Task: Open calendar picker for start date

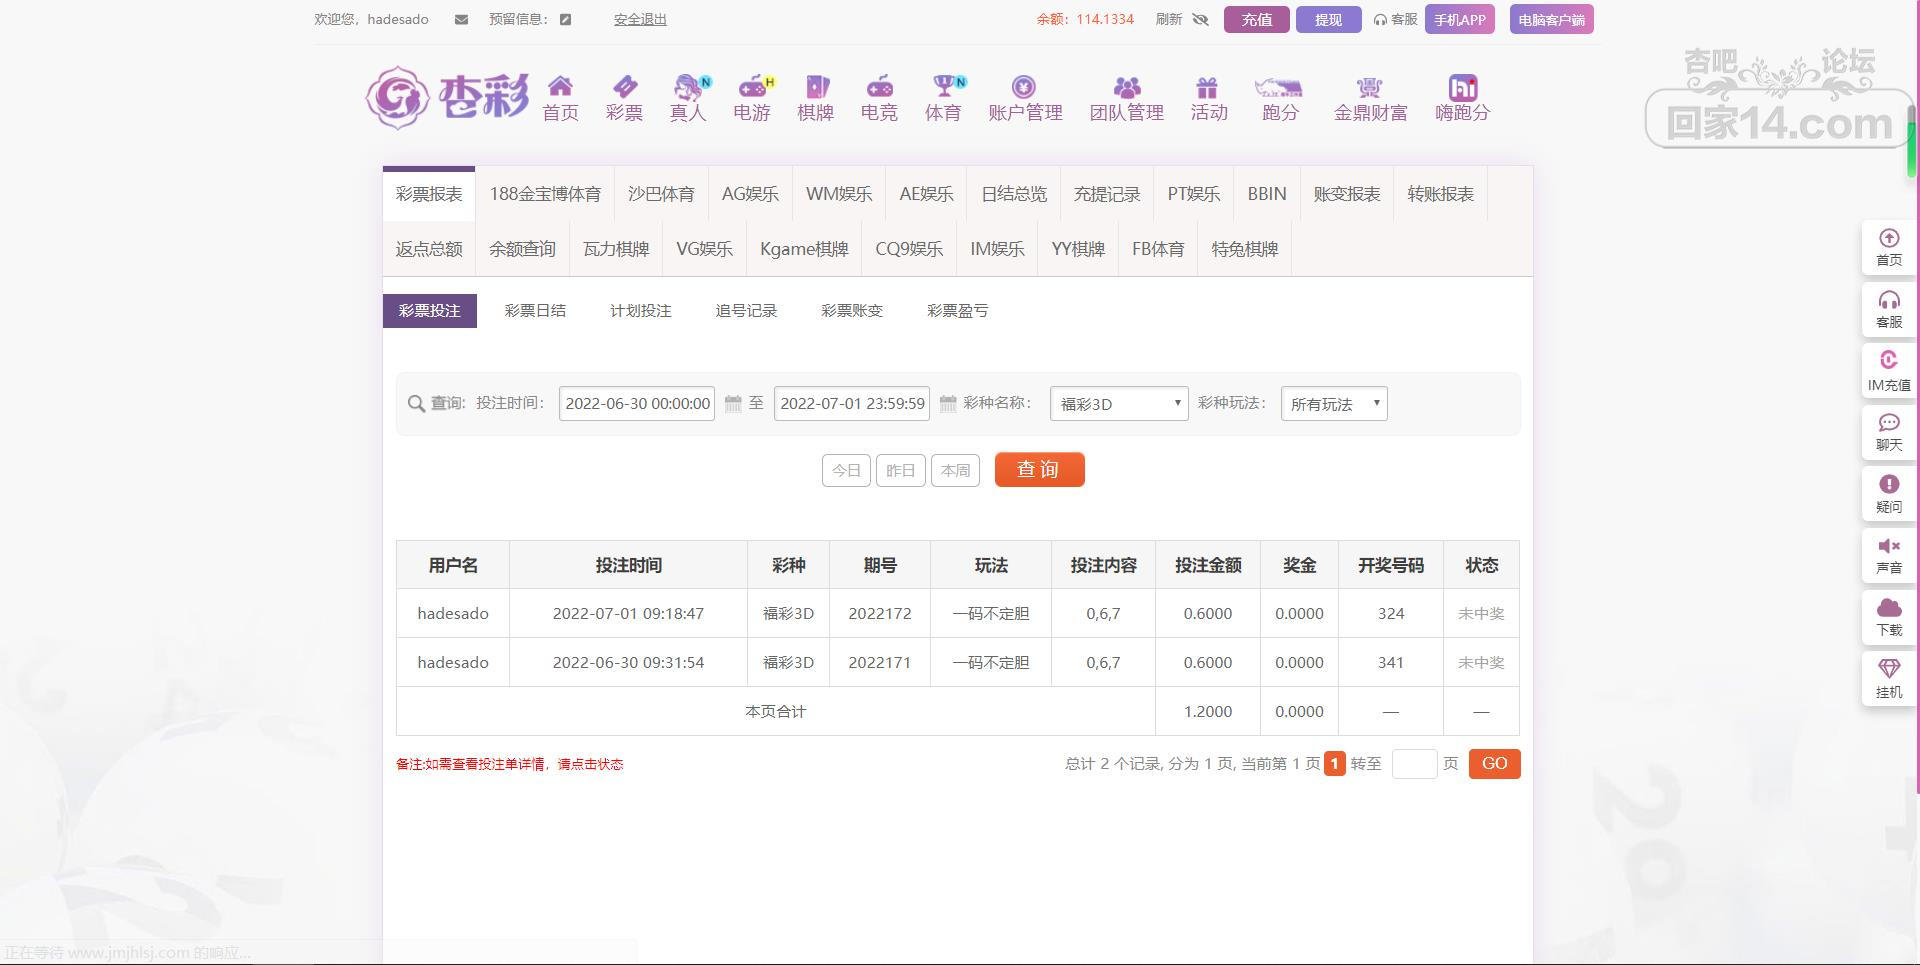Action: click(x=733, y=404)
